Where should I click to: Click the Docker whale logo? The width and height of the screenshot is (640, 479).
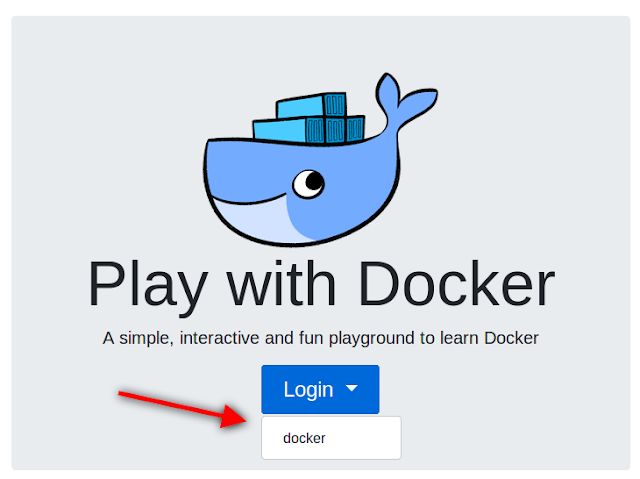[320, 160]
